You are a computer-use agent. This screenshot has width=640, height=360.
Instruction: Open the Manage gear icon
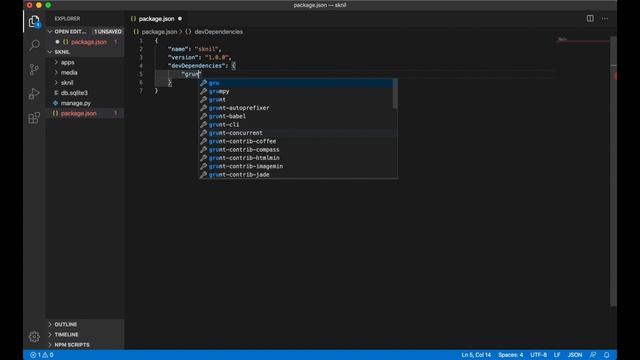[34, 336]
